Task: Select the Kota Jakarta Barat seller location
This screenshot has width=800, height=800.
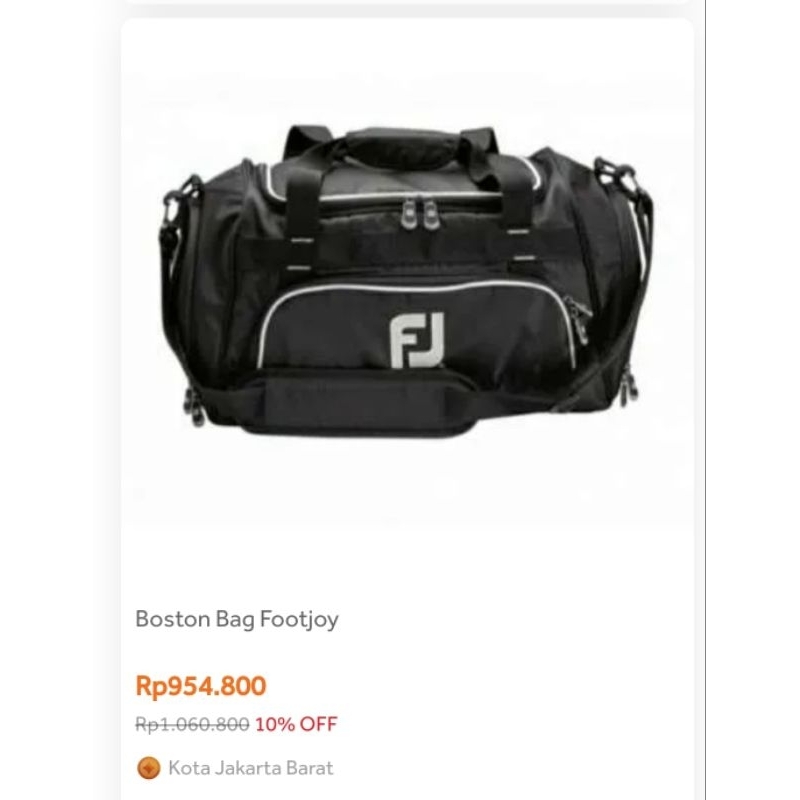Action: pos(251,768)
